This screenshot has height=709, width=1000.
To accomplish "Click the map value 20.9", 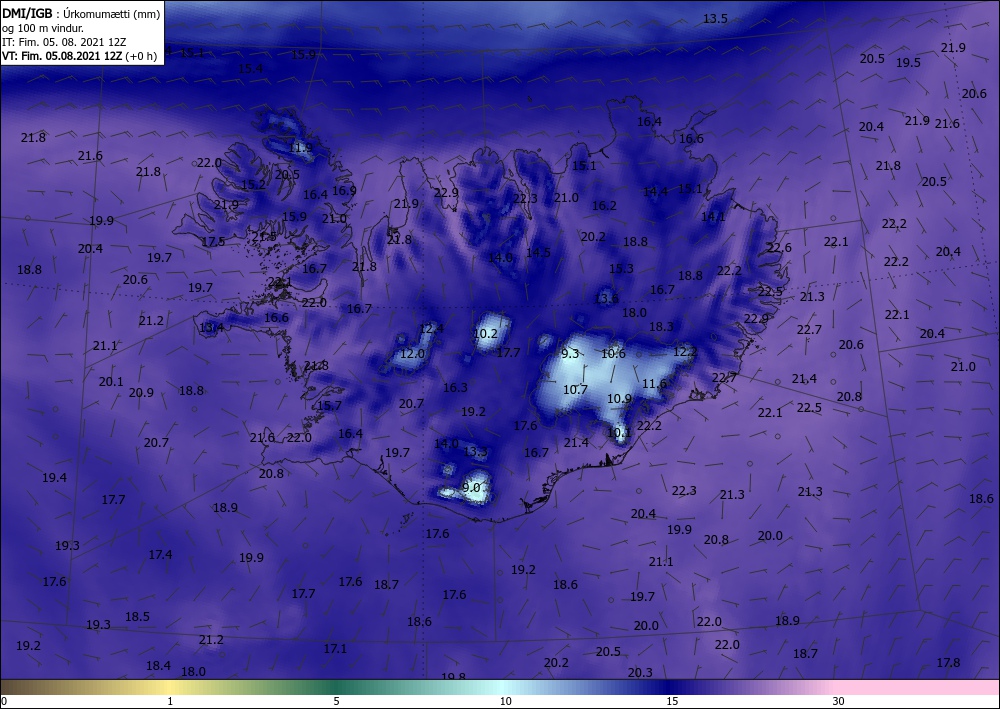I will [141, 392].
